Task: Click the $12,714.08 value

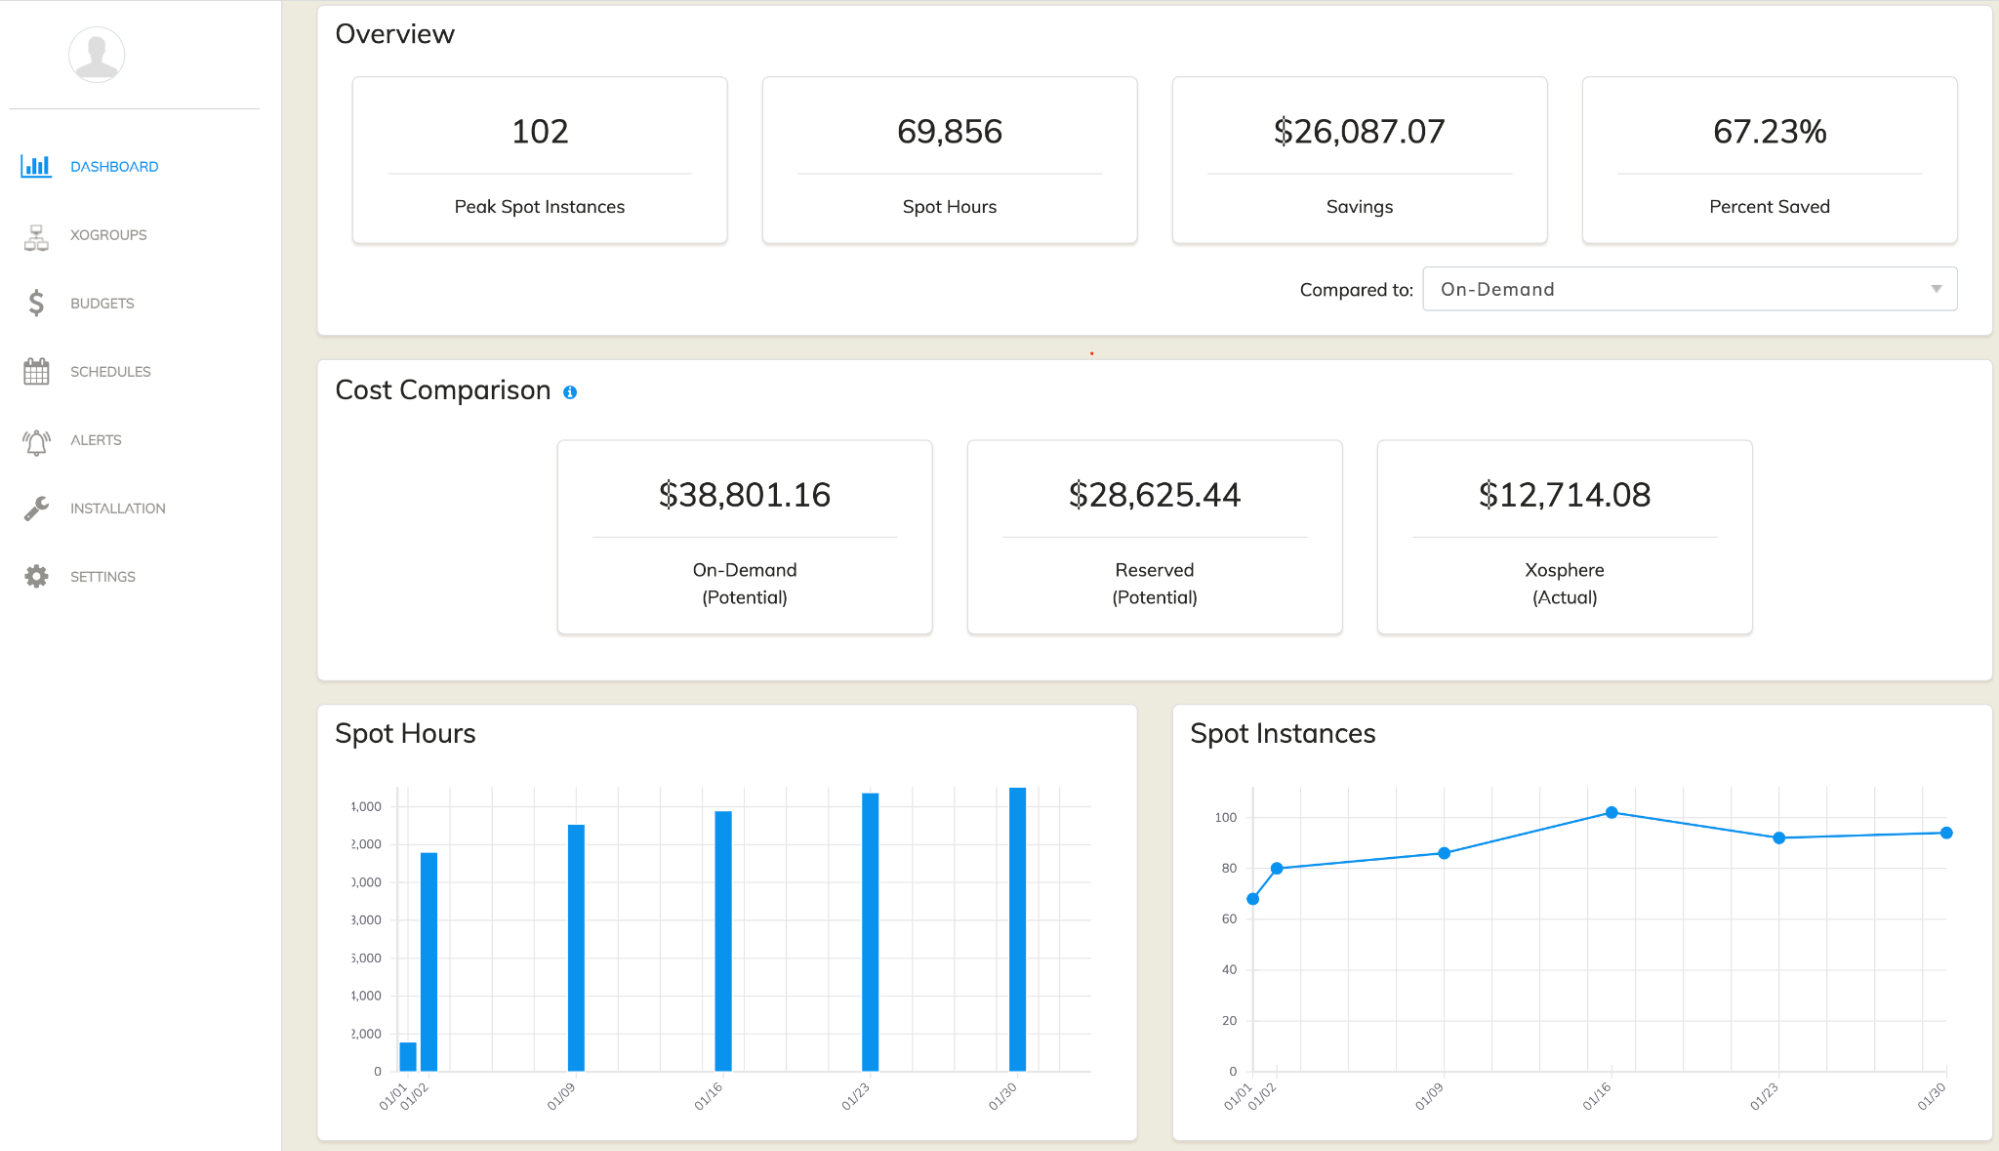Action: [x=1565, y=495]
